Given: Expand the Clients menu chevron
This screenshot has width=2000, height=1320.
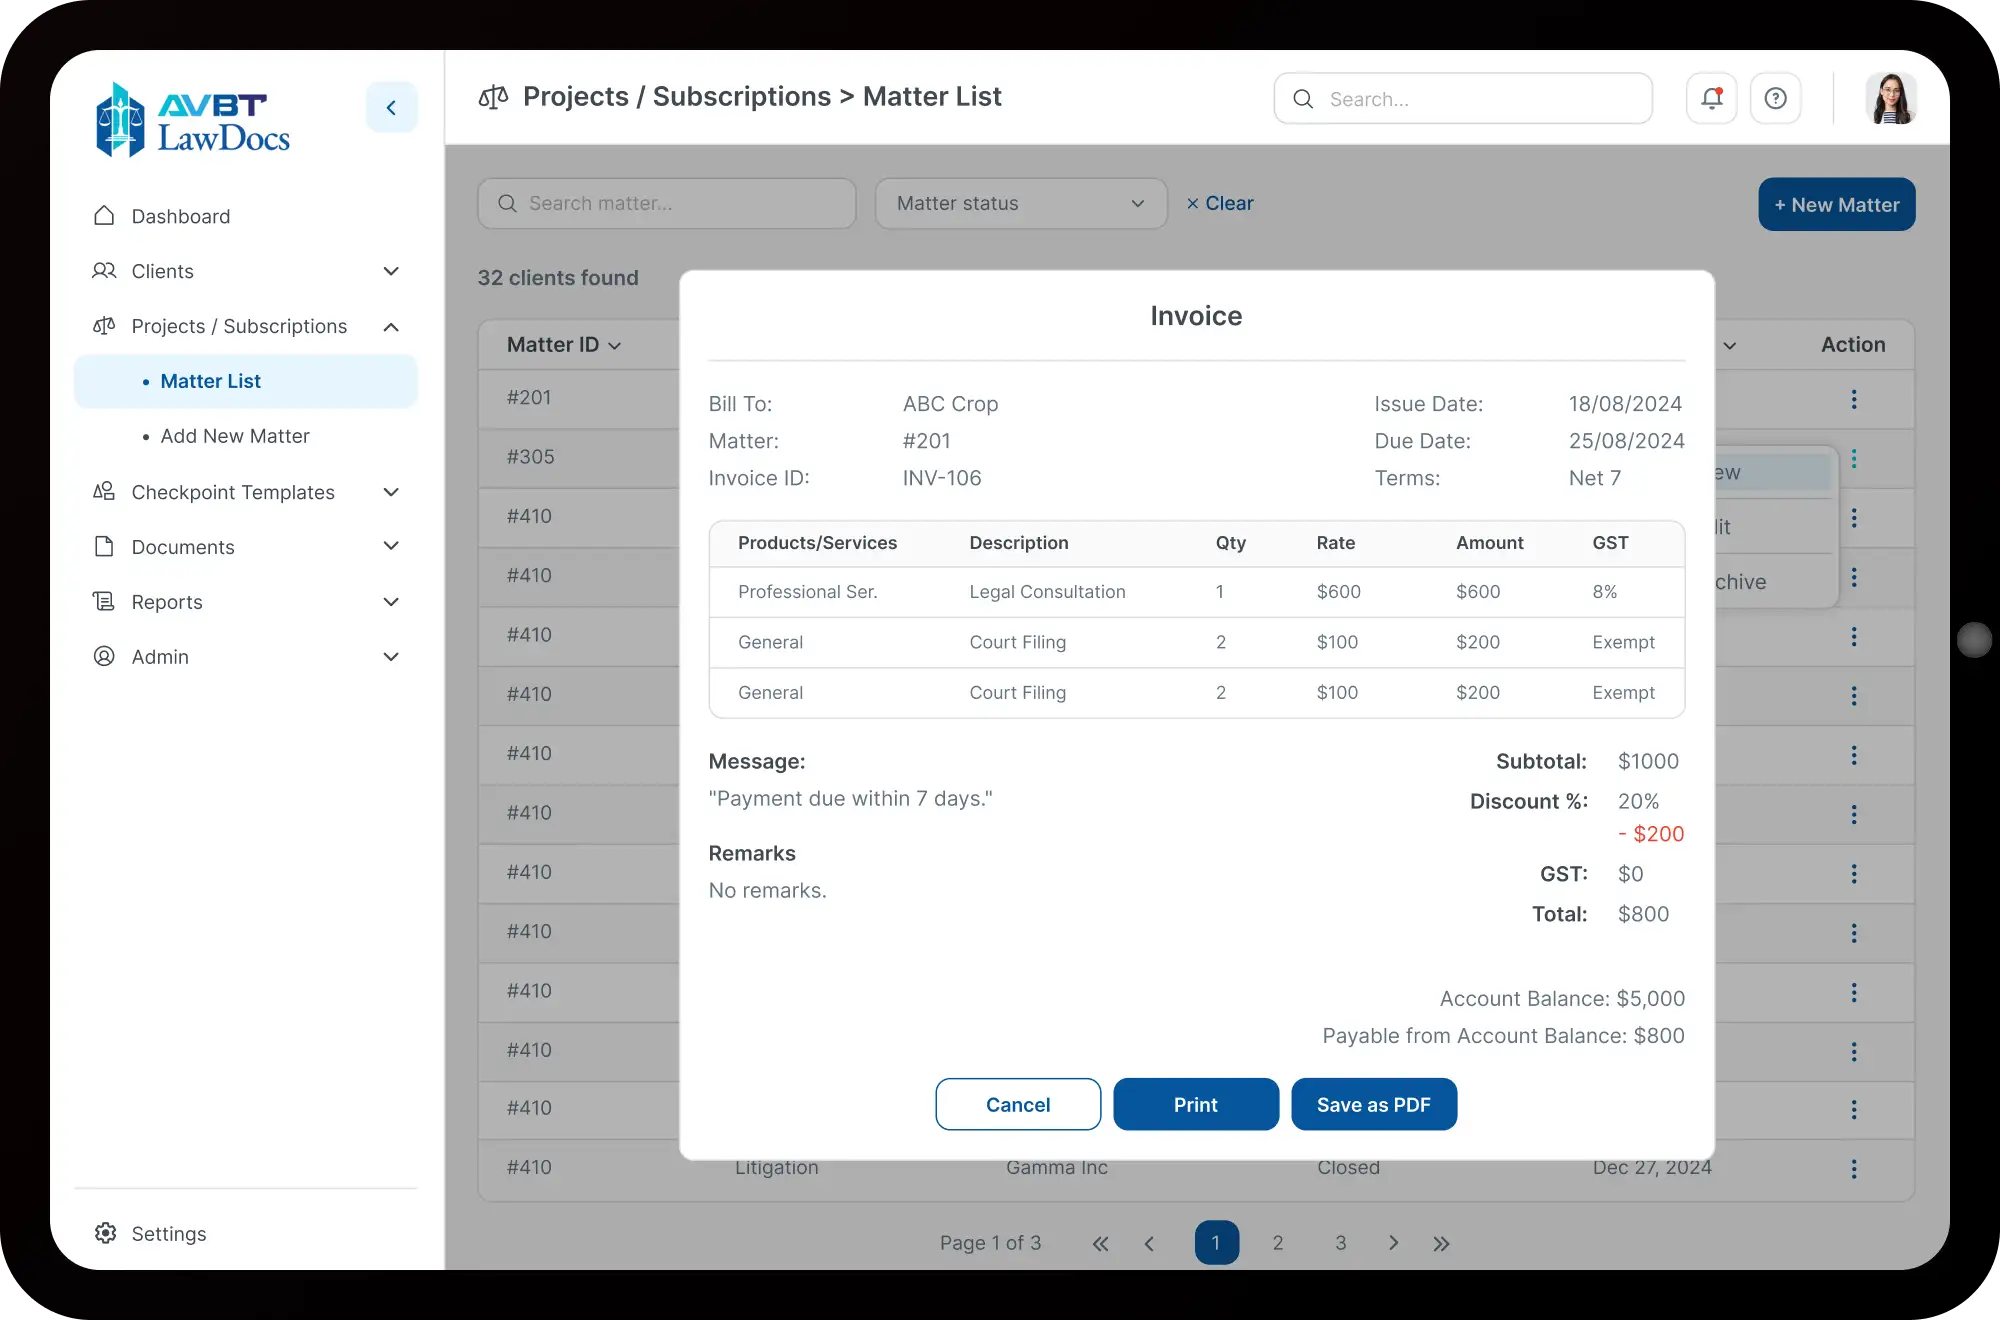Looking at the screenshot, I should tap(391, 271).
